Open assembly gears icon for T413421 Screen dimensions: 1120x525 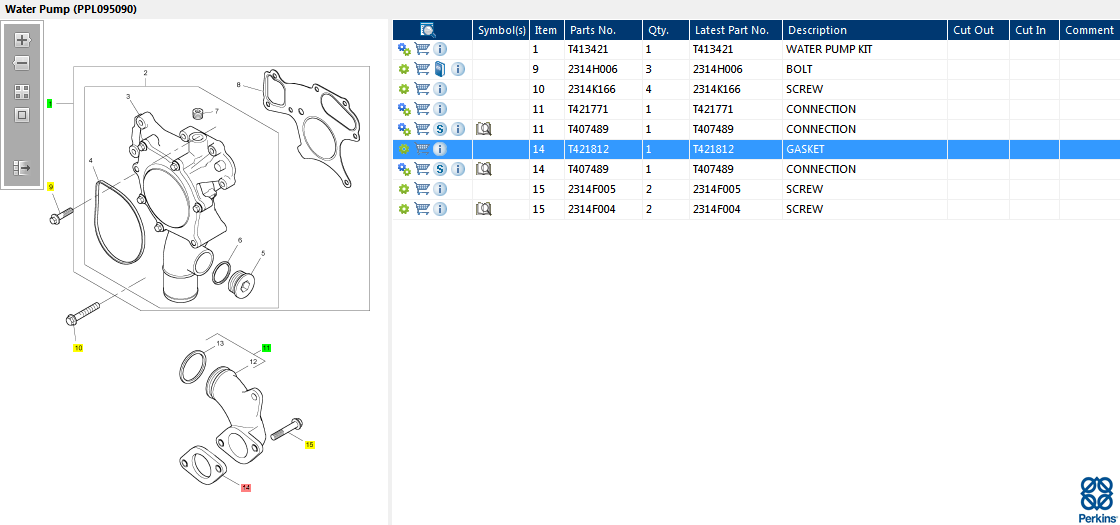point(404,49)
